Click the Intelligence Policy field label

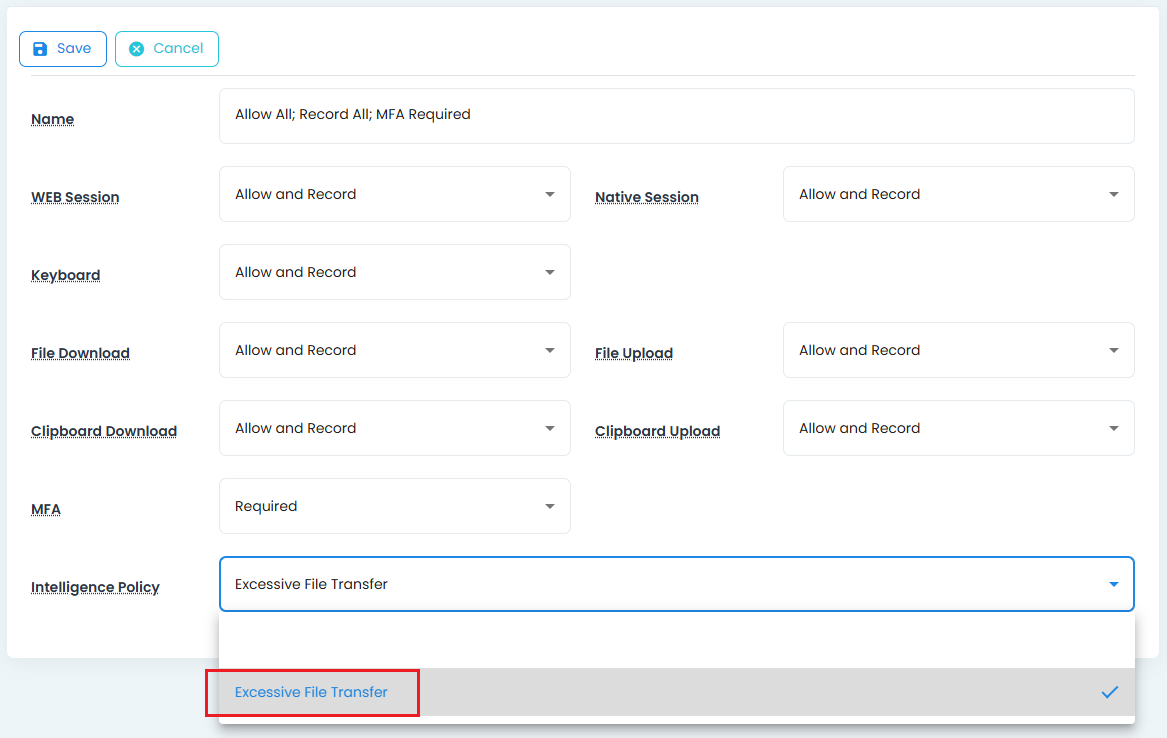click(x=95, y=587)
